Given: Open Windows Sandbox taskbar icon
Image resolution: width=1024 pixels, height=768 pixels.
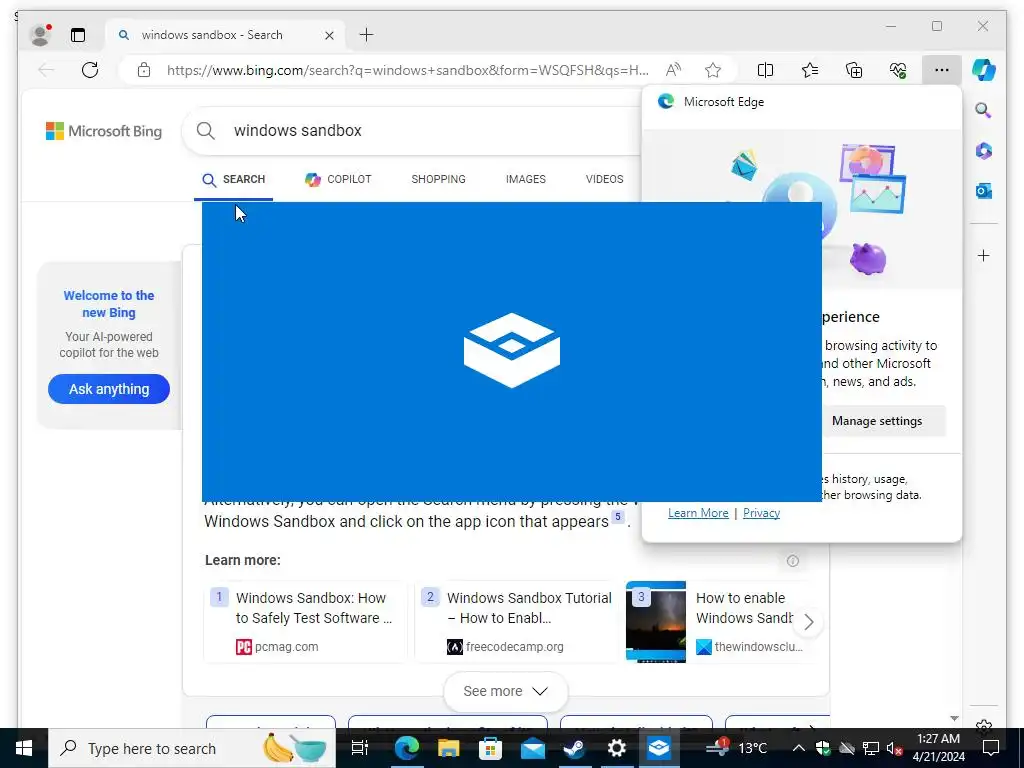Looking at the screenshot, I should pos(658,748).
